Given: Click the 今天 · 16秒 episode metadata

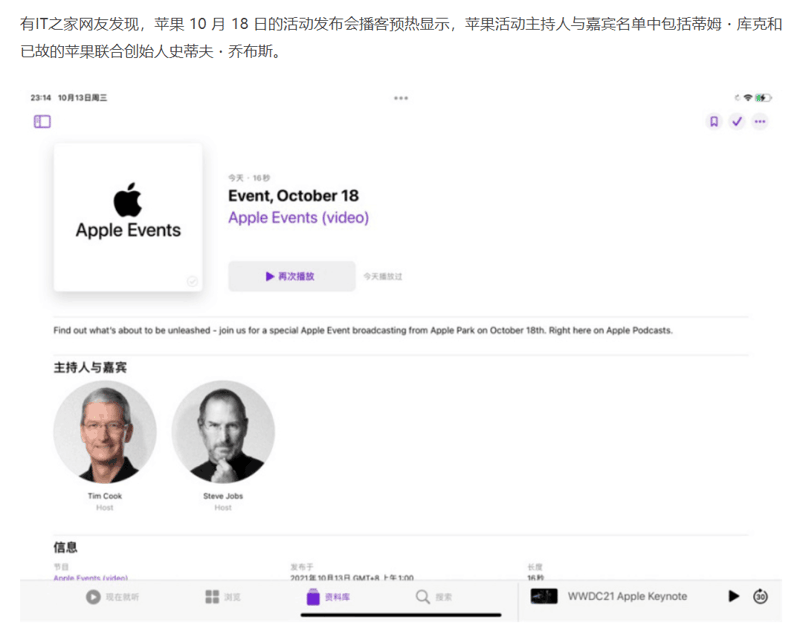Looking at the screenshot, I should point(249,178).
